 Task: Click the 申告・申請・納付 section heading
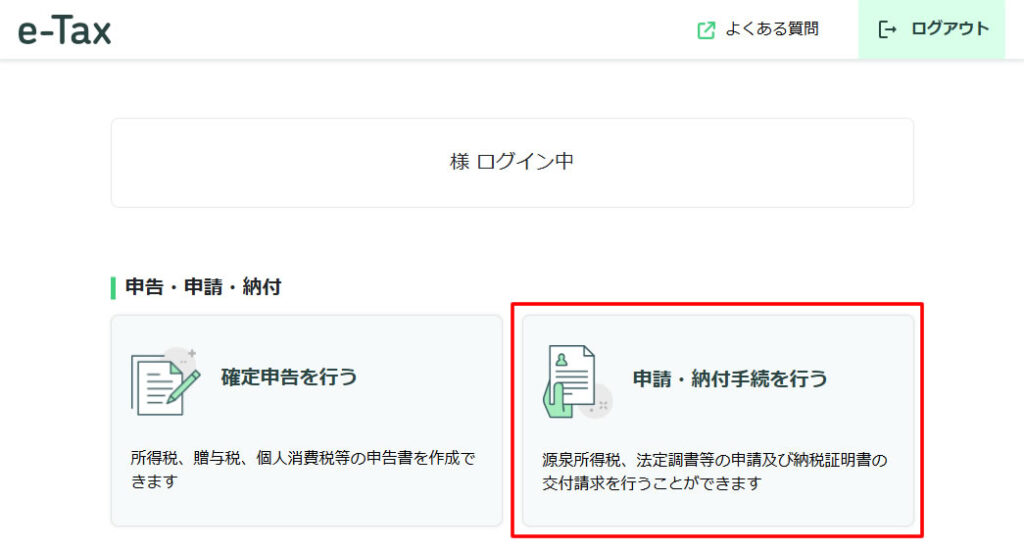point(203,287)
